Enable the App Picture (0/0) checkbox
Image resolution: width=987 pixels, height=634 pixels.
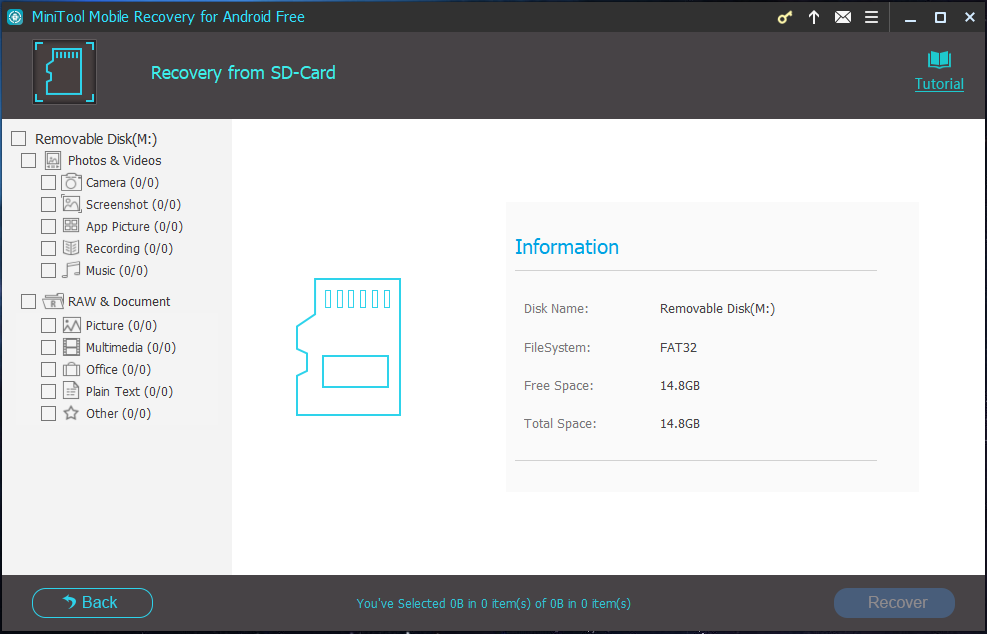[x=48, y=226]
